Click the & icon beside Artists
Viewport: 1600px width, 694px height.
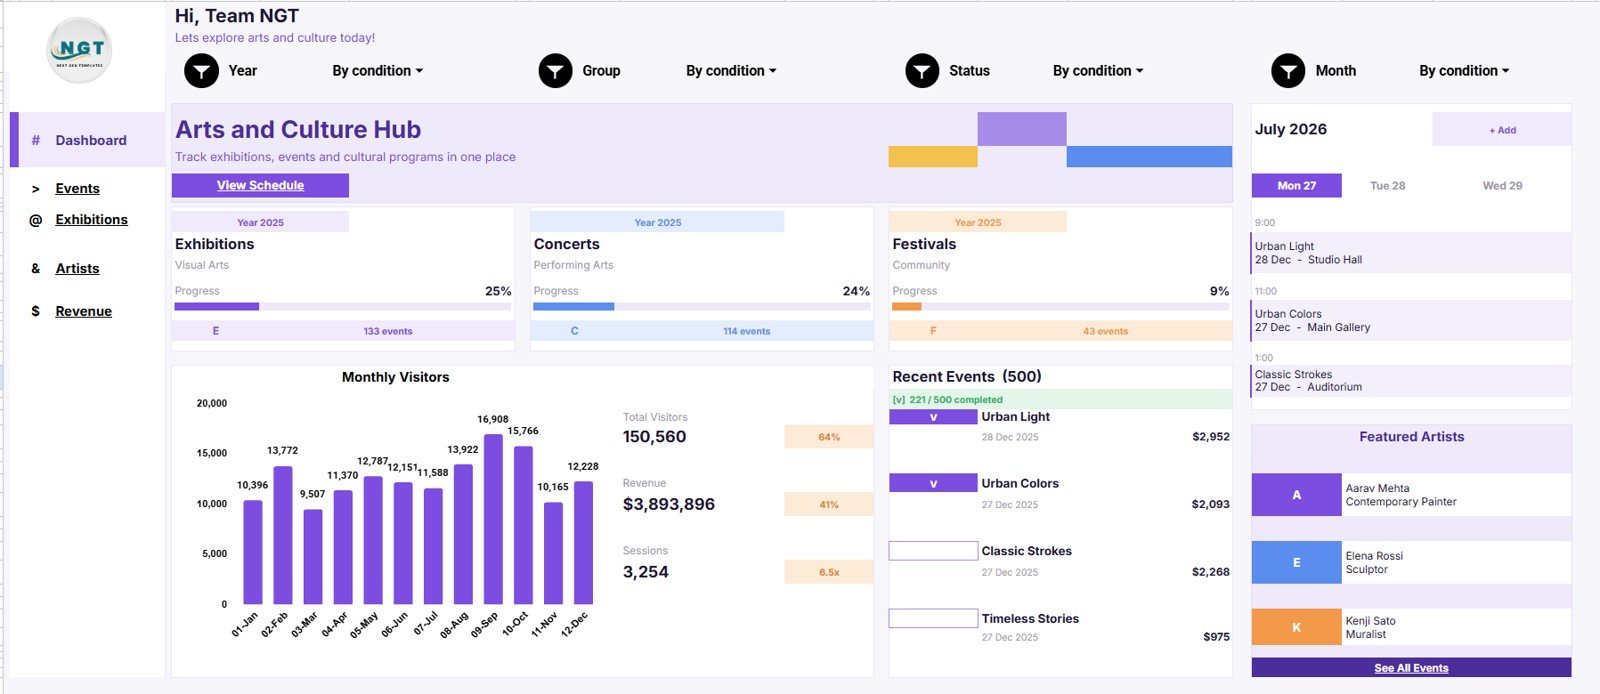pyautogui.click(x=36, y=269)
